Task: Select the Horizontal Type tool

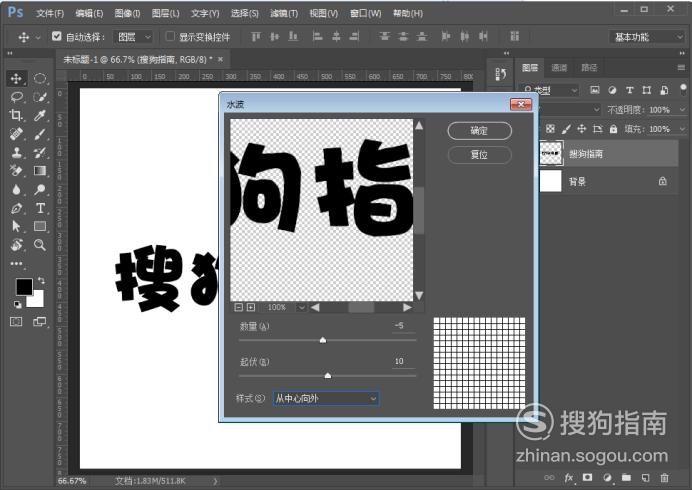Action: click(40, 208)
